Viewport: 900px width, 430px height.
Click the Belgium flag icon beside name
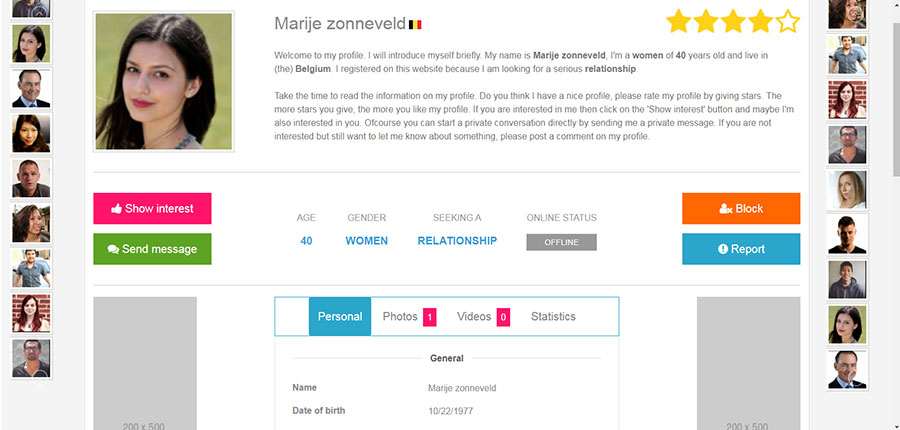tap(416, 23)
